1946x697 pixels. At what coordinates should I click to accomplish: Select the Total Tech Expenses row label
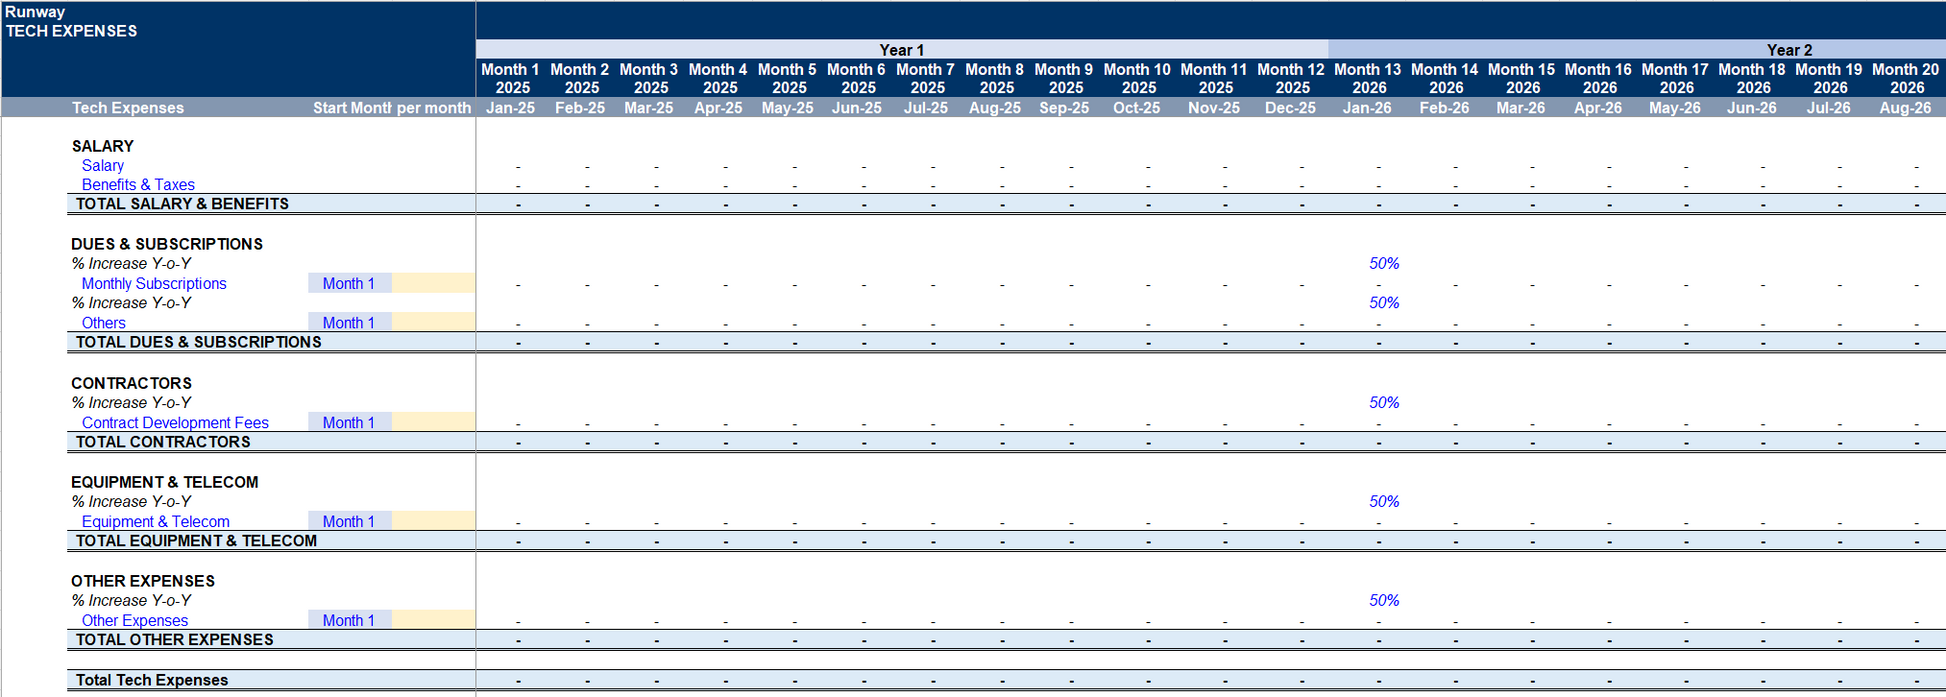tap(152, 680)
